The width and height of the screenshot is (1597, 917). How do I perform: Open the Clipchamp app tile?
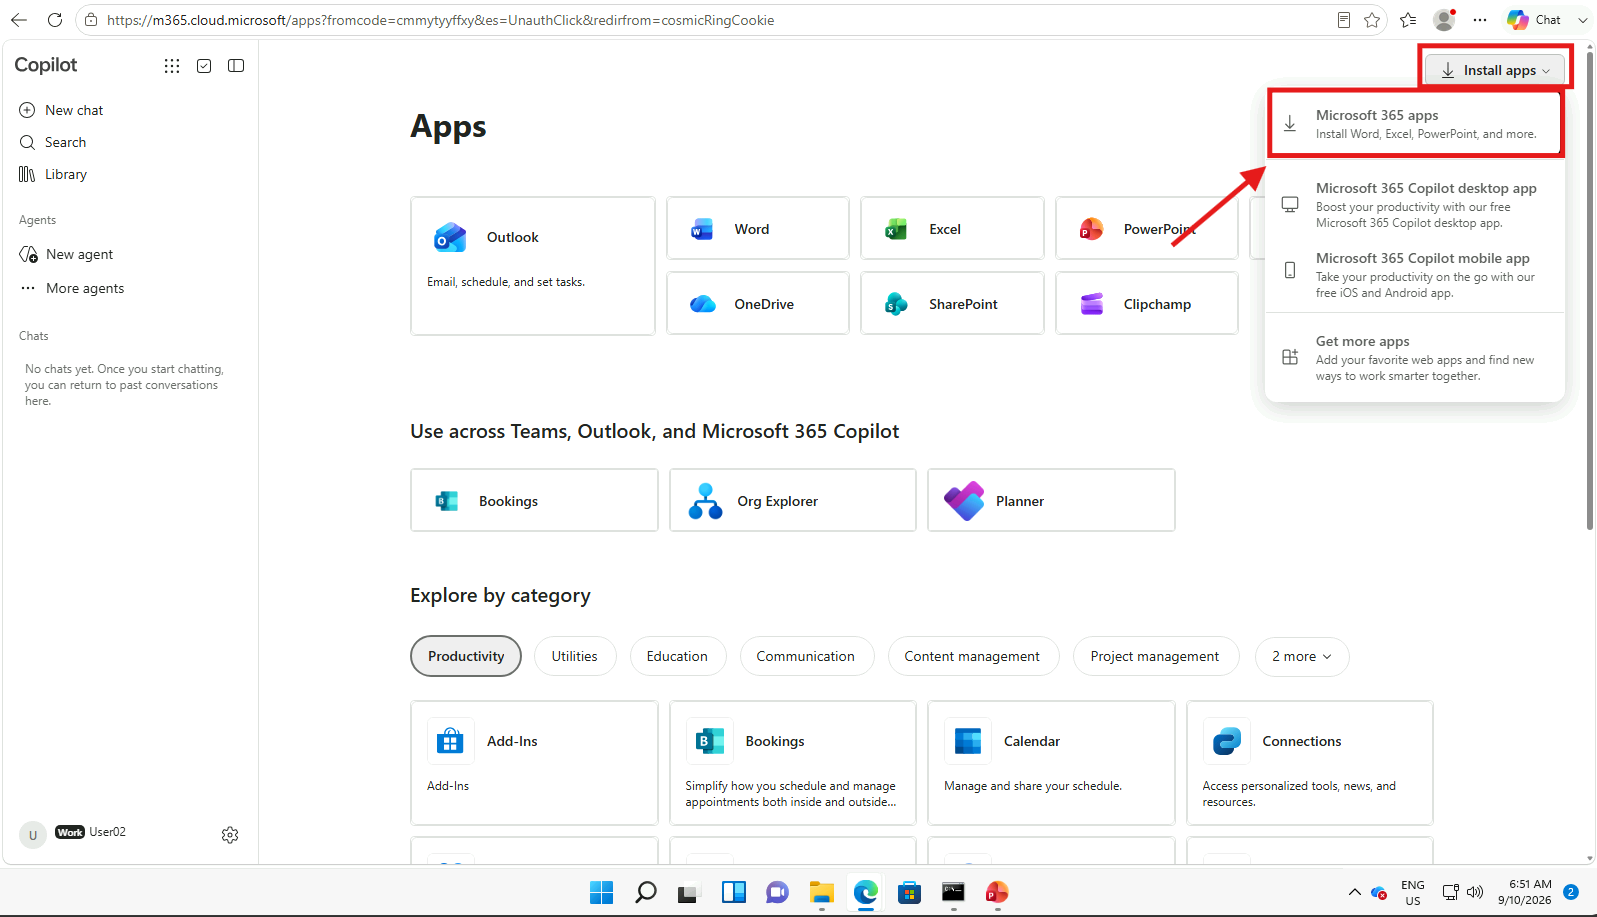[x=1147, y=304]
